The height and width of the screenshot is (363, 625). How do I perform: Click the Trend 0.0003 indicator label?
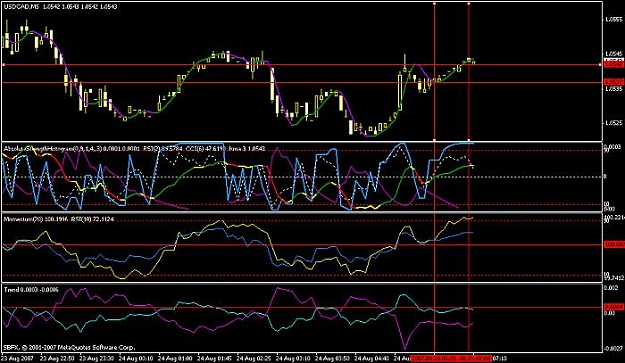31,290
